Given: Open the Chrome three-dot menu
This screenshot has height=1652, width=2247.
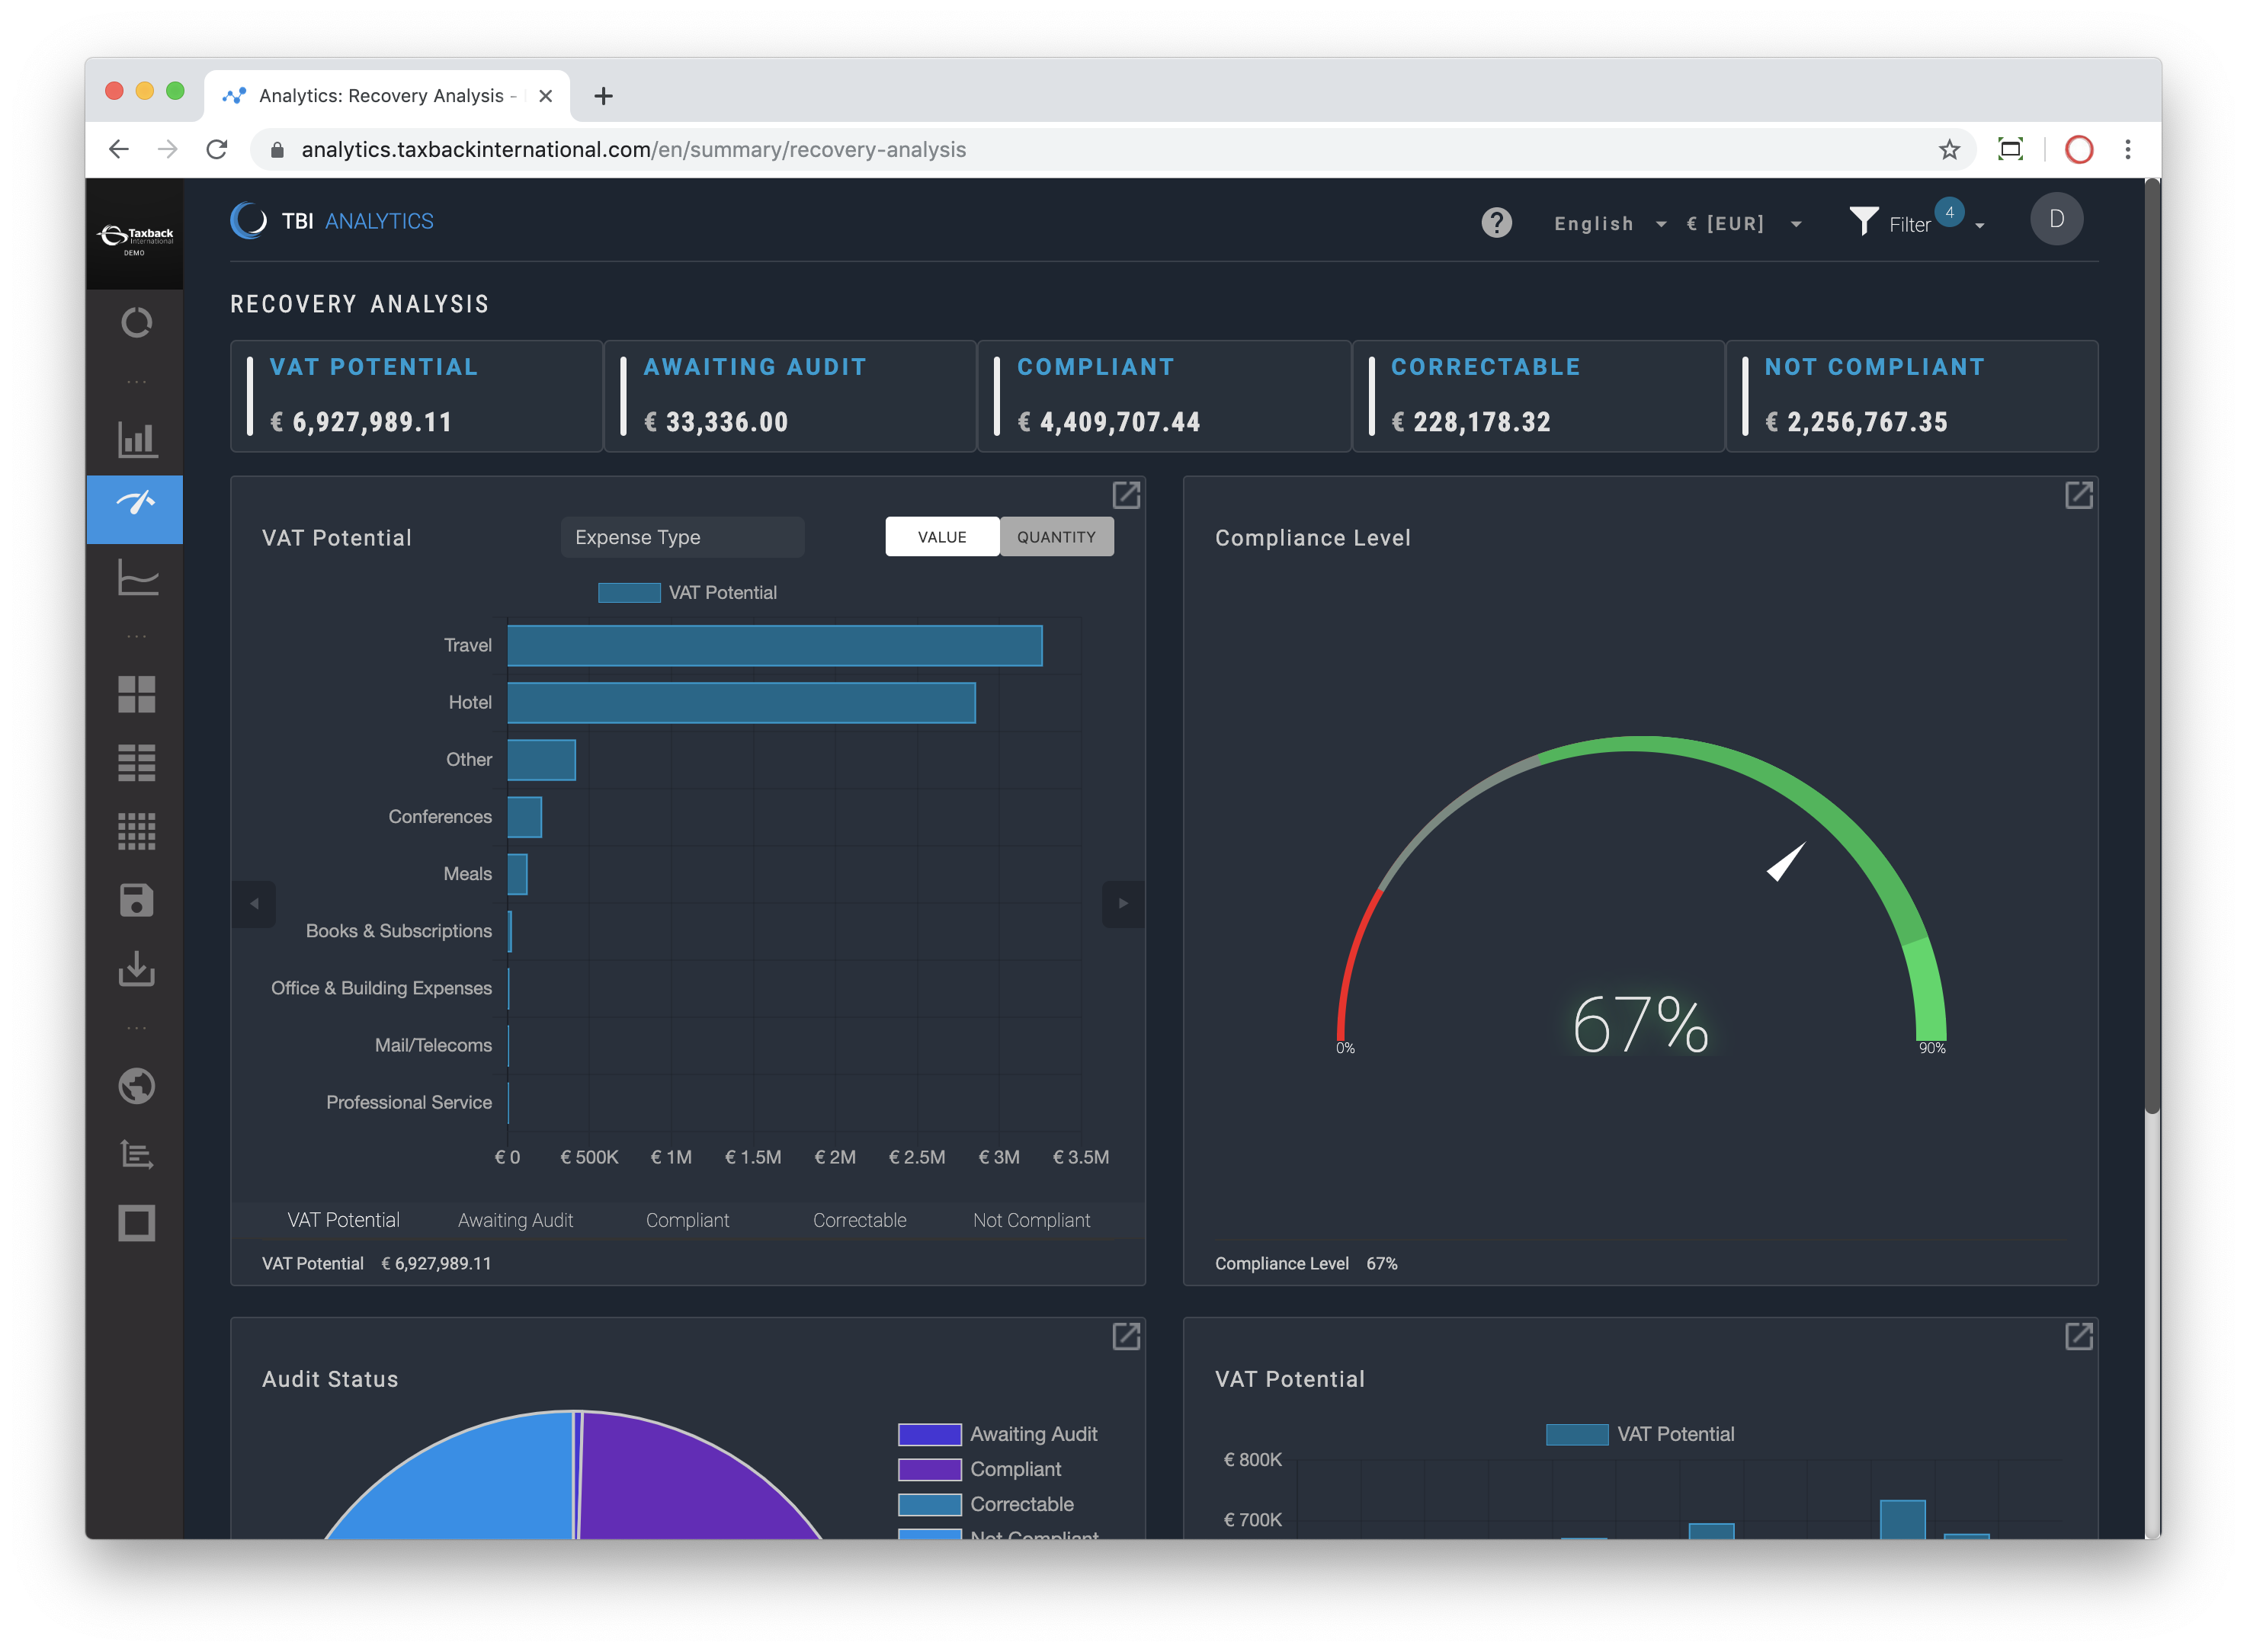Looking at the screenshot, I should (x=2128, y=150).
